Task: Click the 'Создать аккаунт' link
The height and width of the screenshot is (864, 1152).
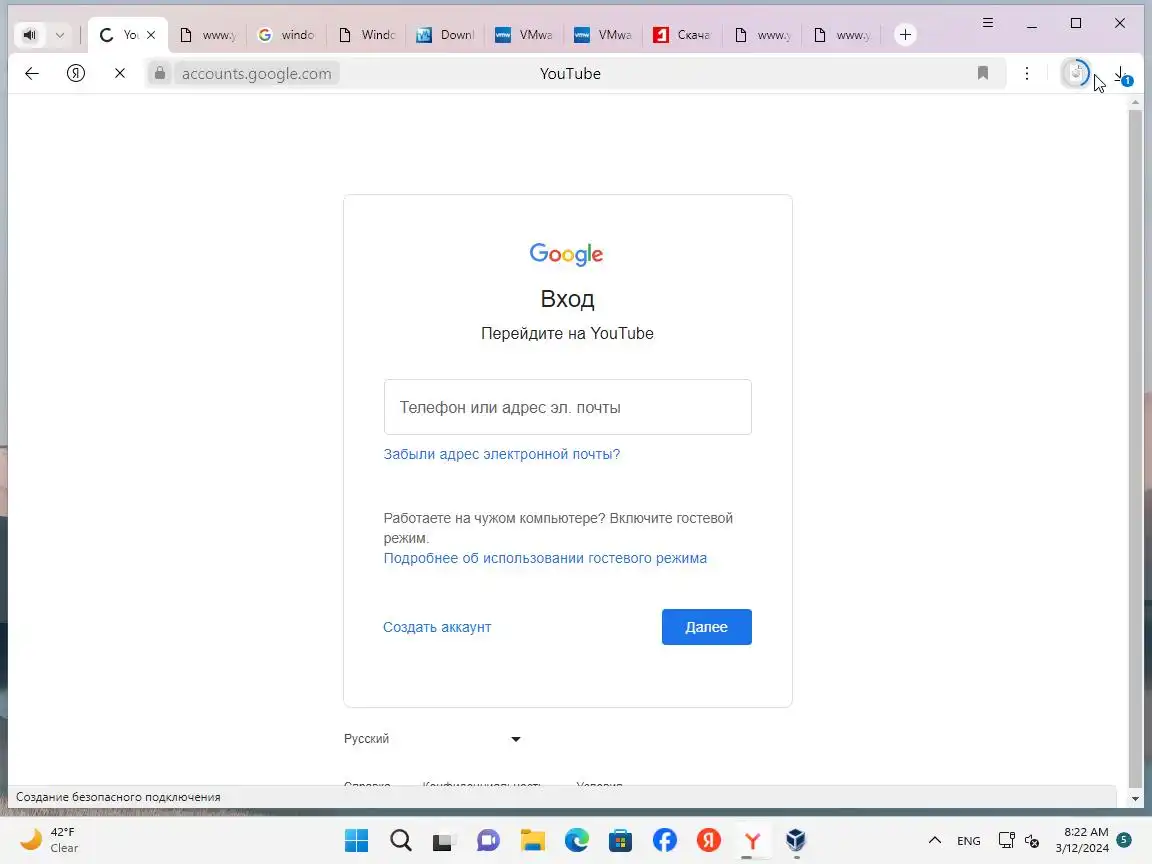Action: [437, 627]
